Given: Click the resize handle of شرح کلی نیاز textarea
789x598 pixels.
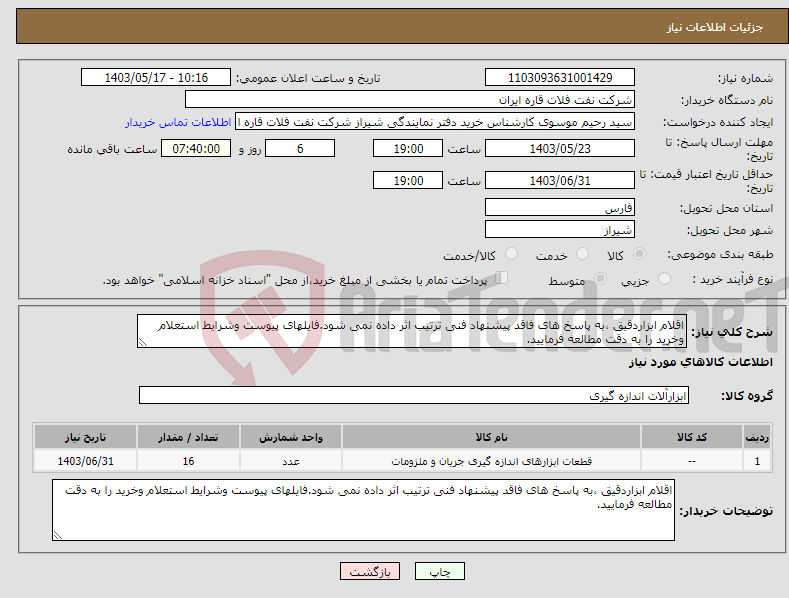Looking at the screenshot, I should pos(142,343).
